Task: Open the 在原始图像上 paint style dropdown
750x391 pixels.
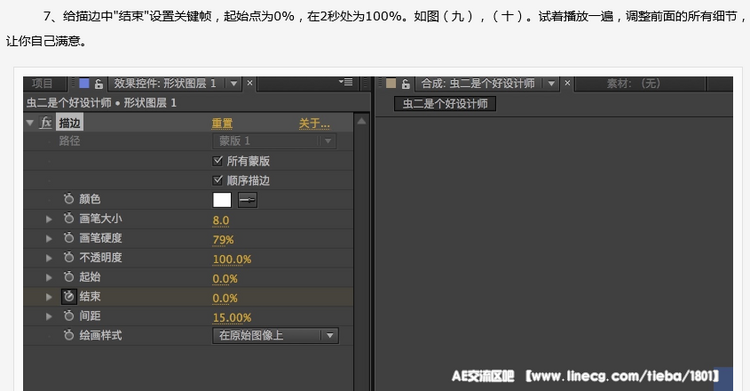Action: point(275,335)
